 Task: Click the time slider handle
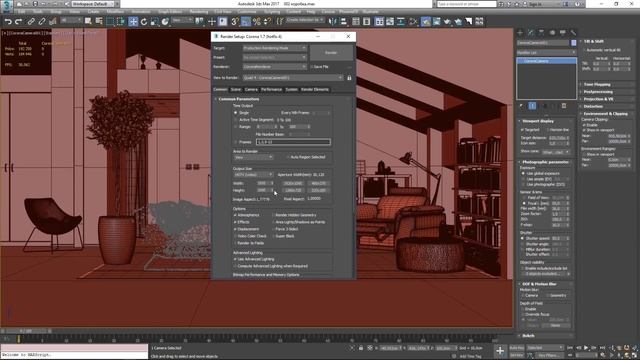point(27,331)
